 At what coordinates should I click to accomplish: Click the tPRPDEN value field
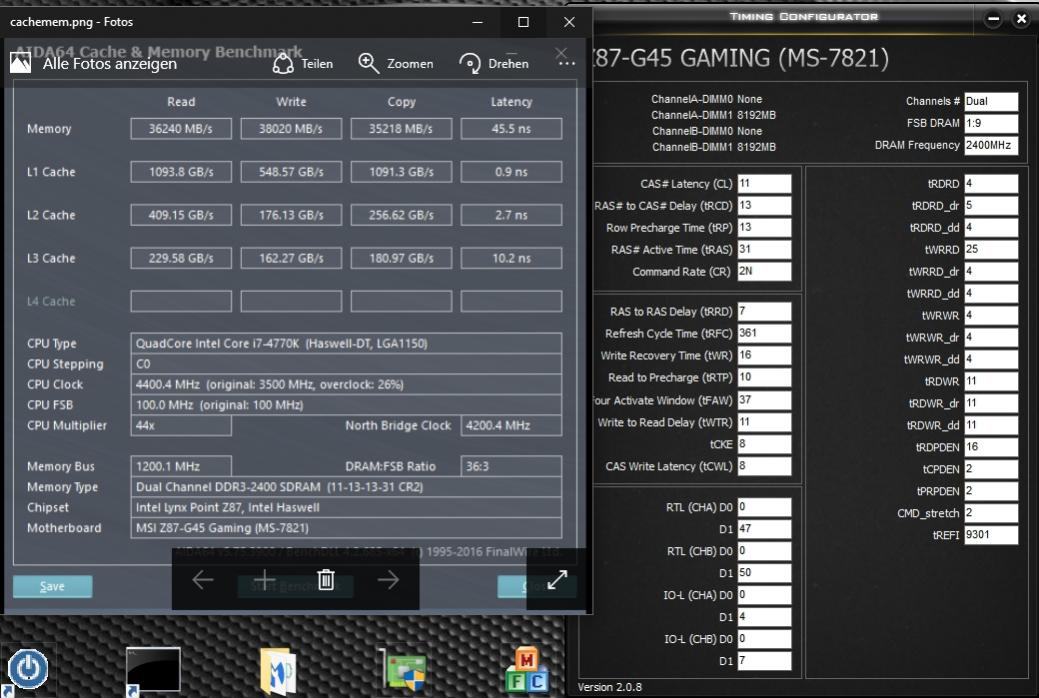pos(991,491)
